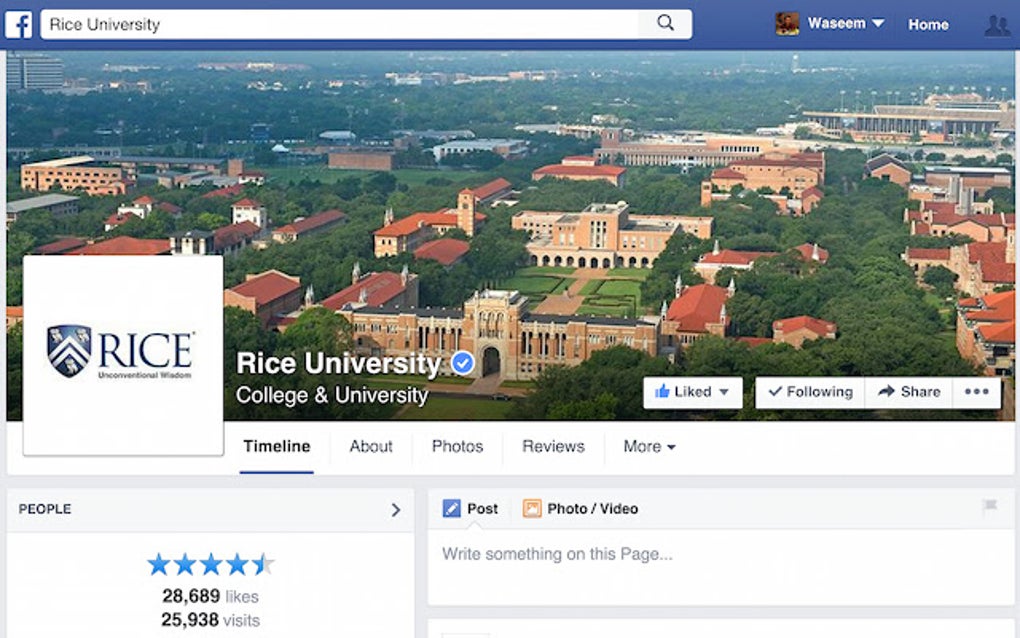The image size is (1020, 638).
Task: Expand the More tab dropdown
Action: 648,447
